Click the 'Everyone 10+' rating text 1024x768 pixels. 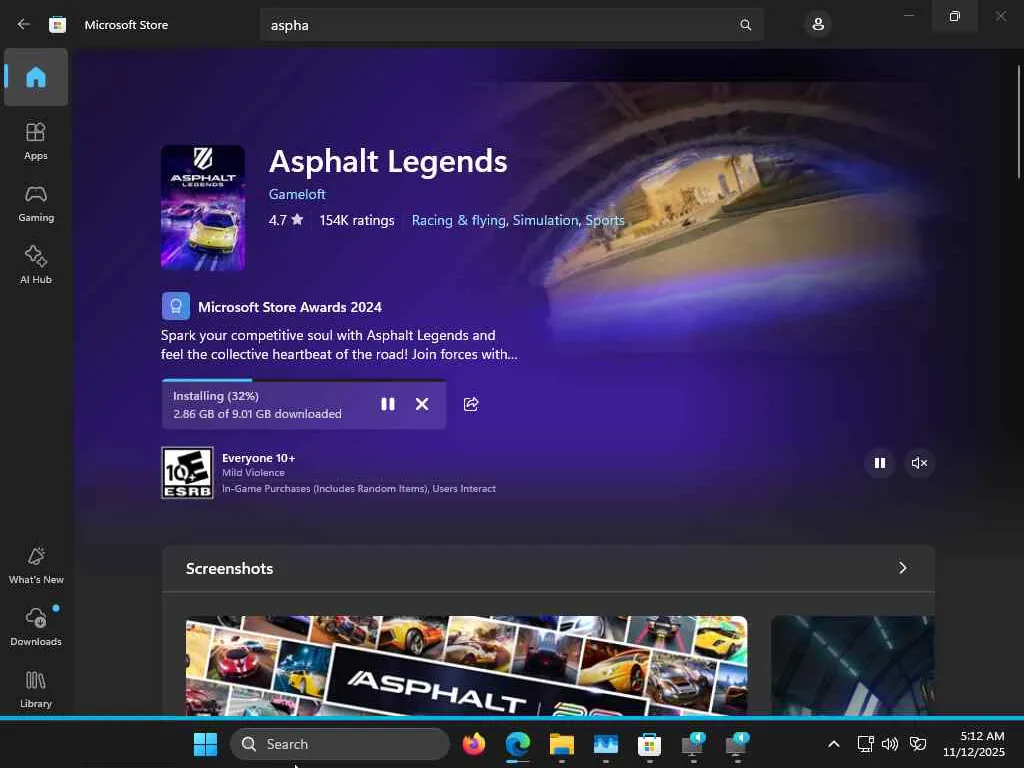(259, 458)
